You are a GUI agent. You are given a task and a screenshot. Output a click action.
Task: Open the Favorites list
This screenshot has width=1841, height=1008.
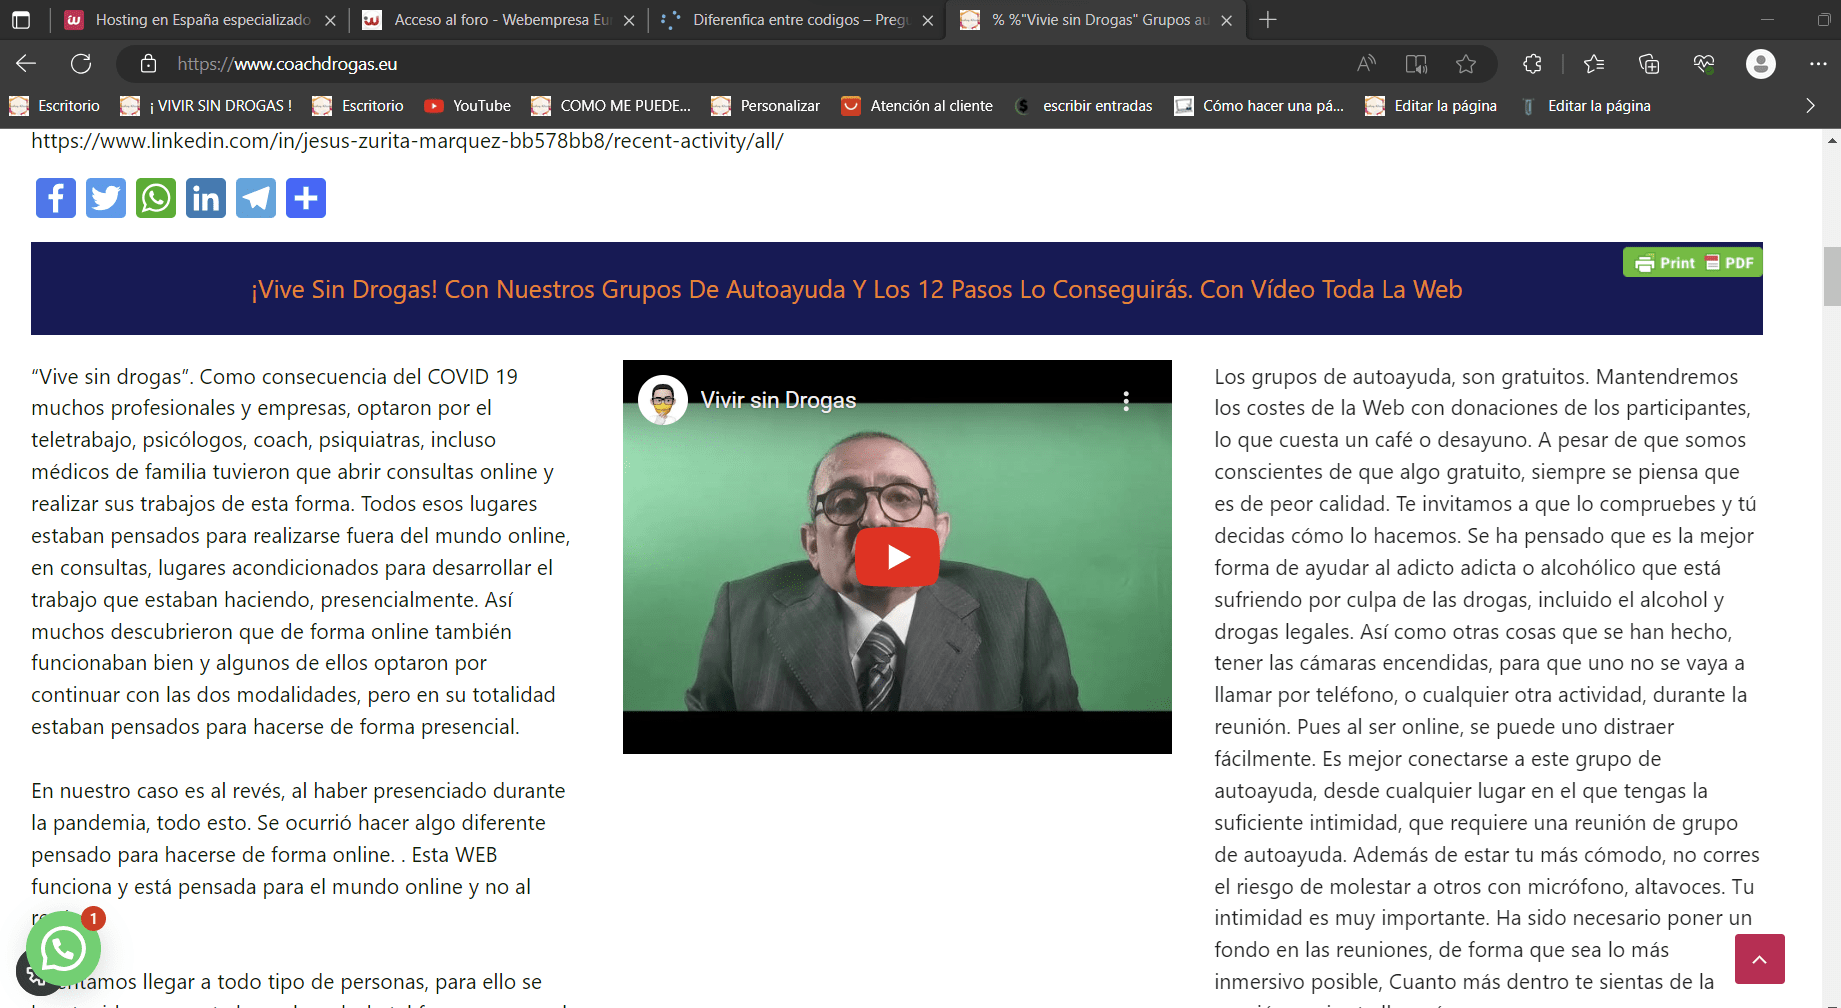tap(1594, 64)
